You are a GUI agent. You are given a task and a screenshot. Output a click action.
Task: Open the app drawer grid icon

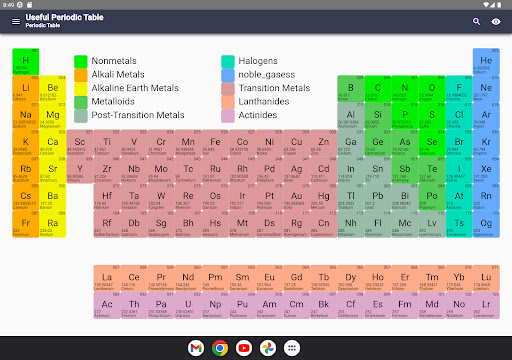(292, 348)
